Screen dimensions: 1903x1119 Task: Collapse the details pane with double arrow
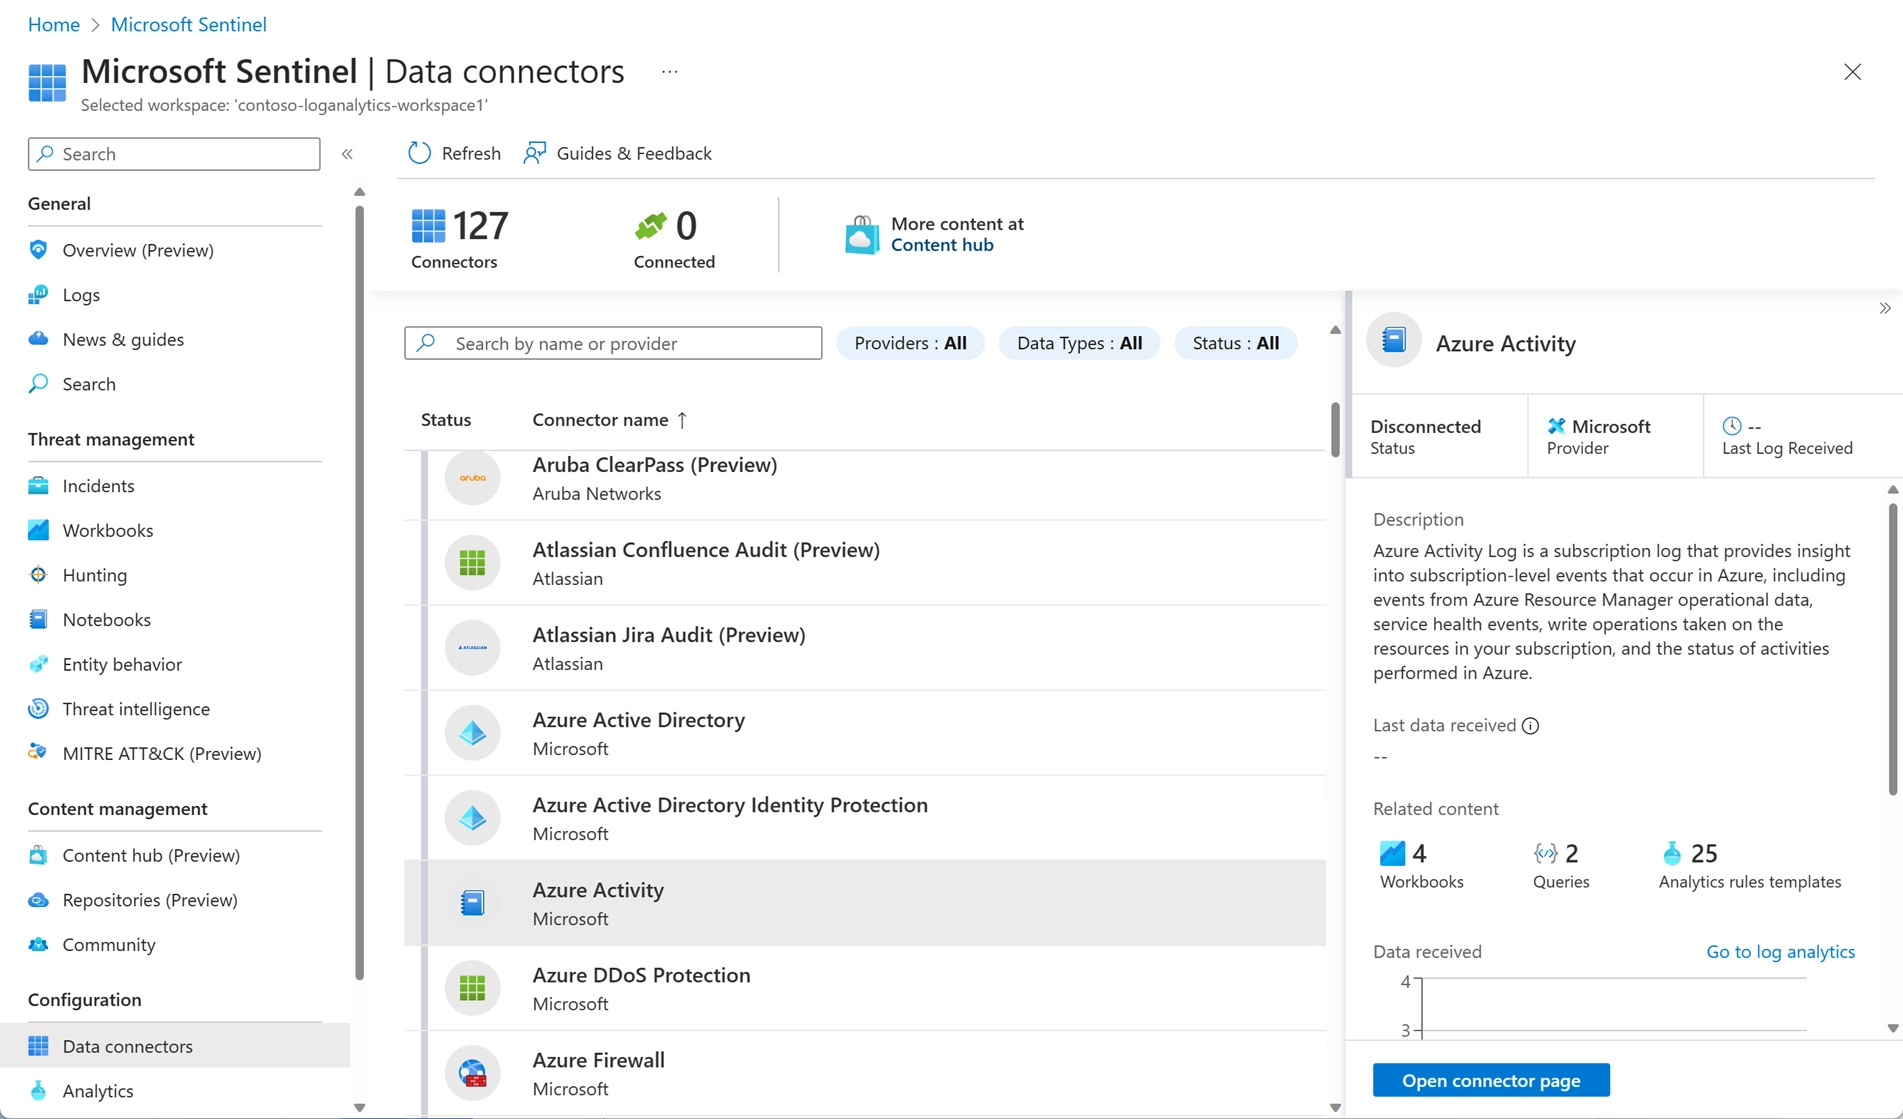pos(1884,309)
